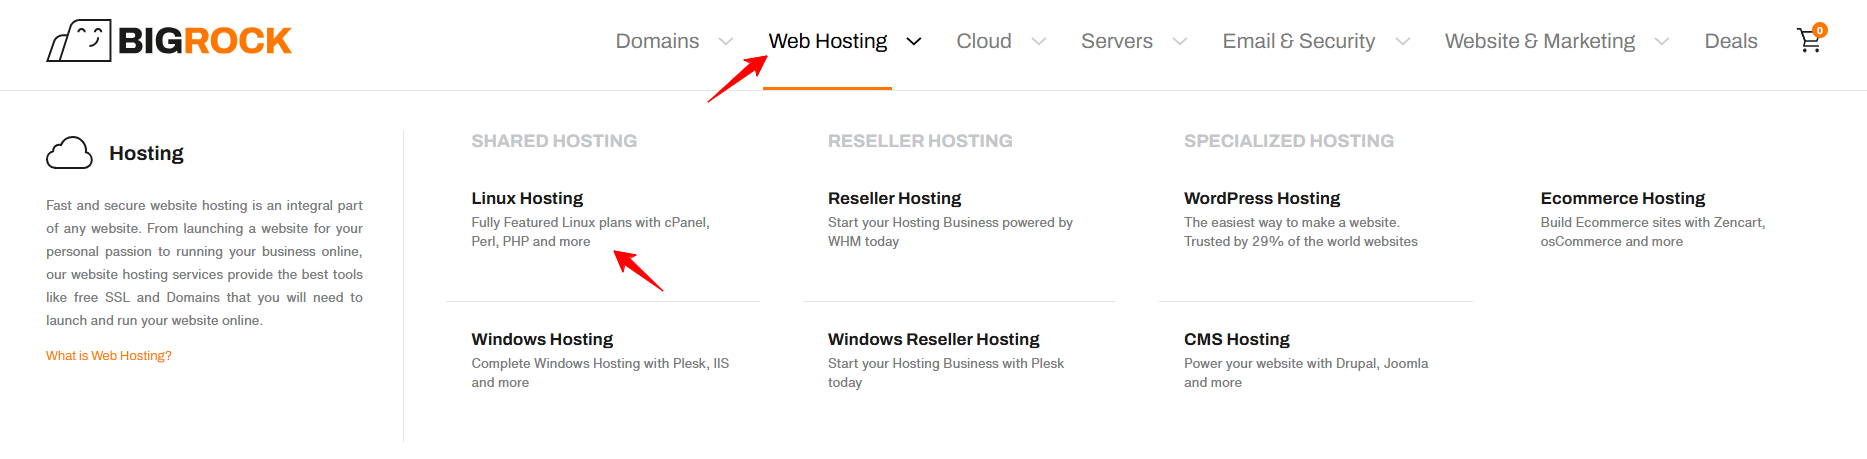Follow the What is Web Hosting? link
1867x459 pixels.
click(109, 356)
